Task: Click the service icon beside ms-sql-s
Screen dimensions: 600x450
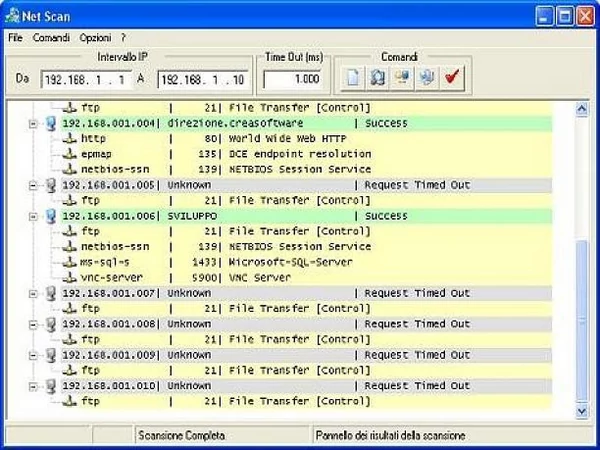Action: coord(70,262)
